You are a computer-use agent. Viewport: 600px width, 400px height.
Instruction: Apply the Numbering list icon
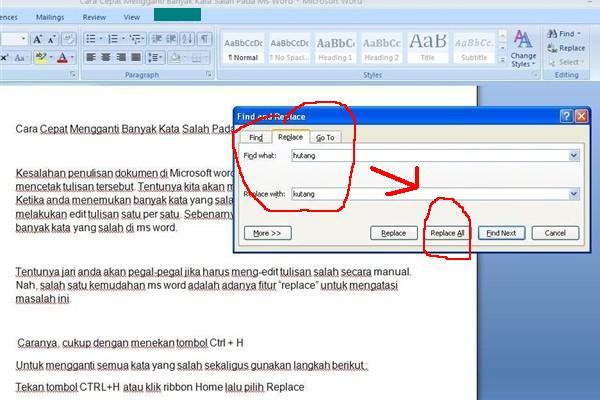113,39
